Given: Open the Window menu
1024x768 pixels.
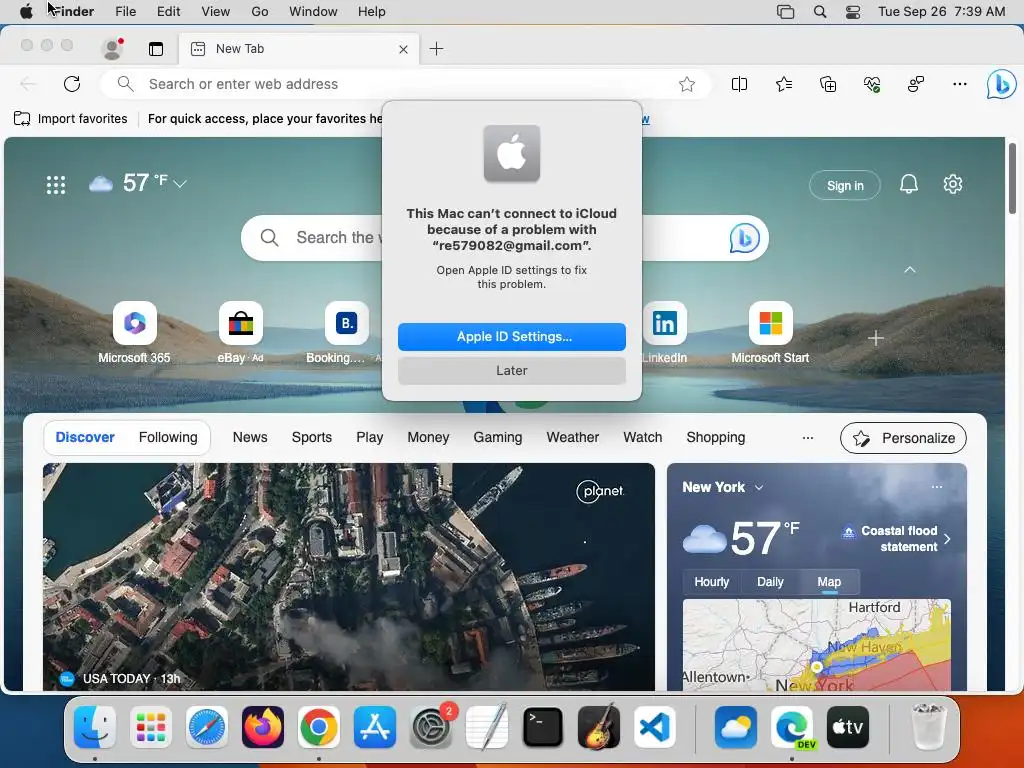Looking at the screenshot, I should coord(313,11).
